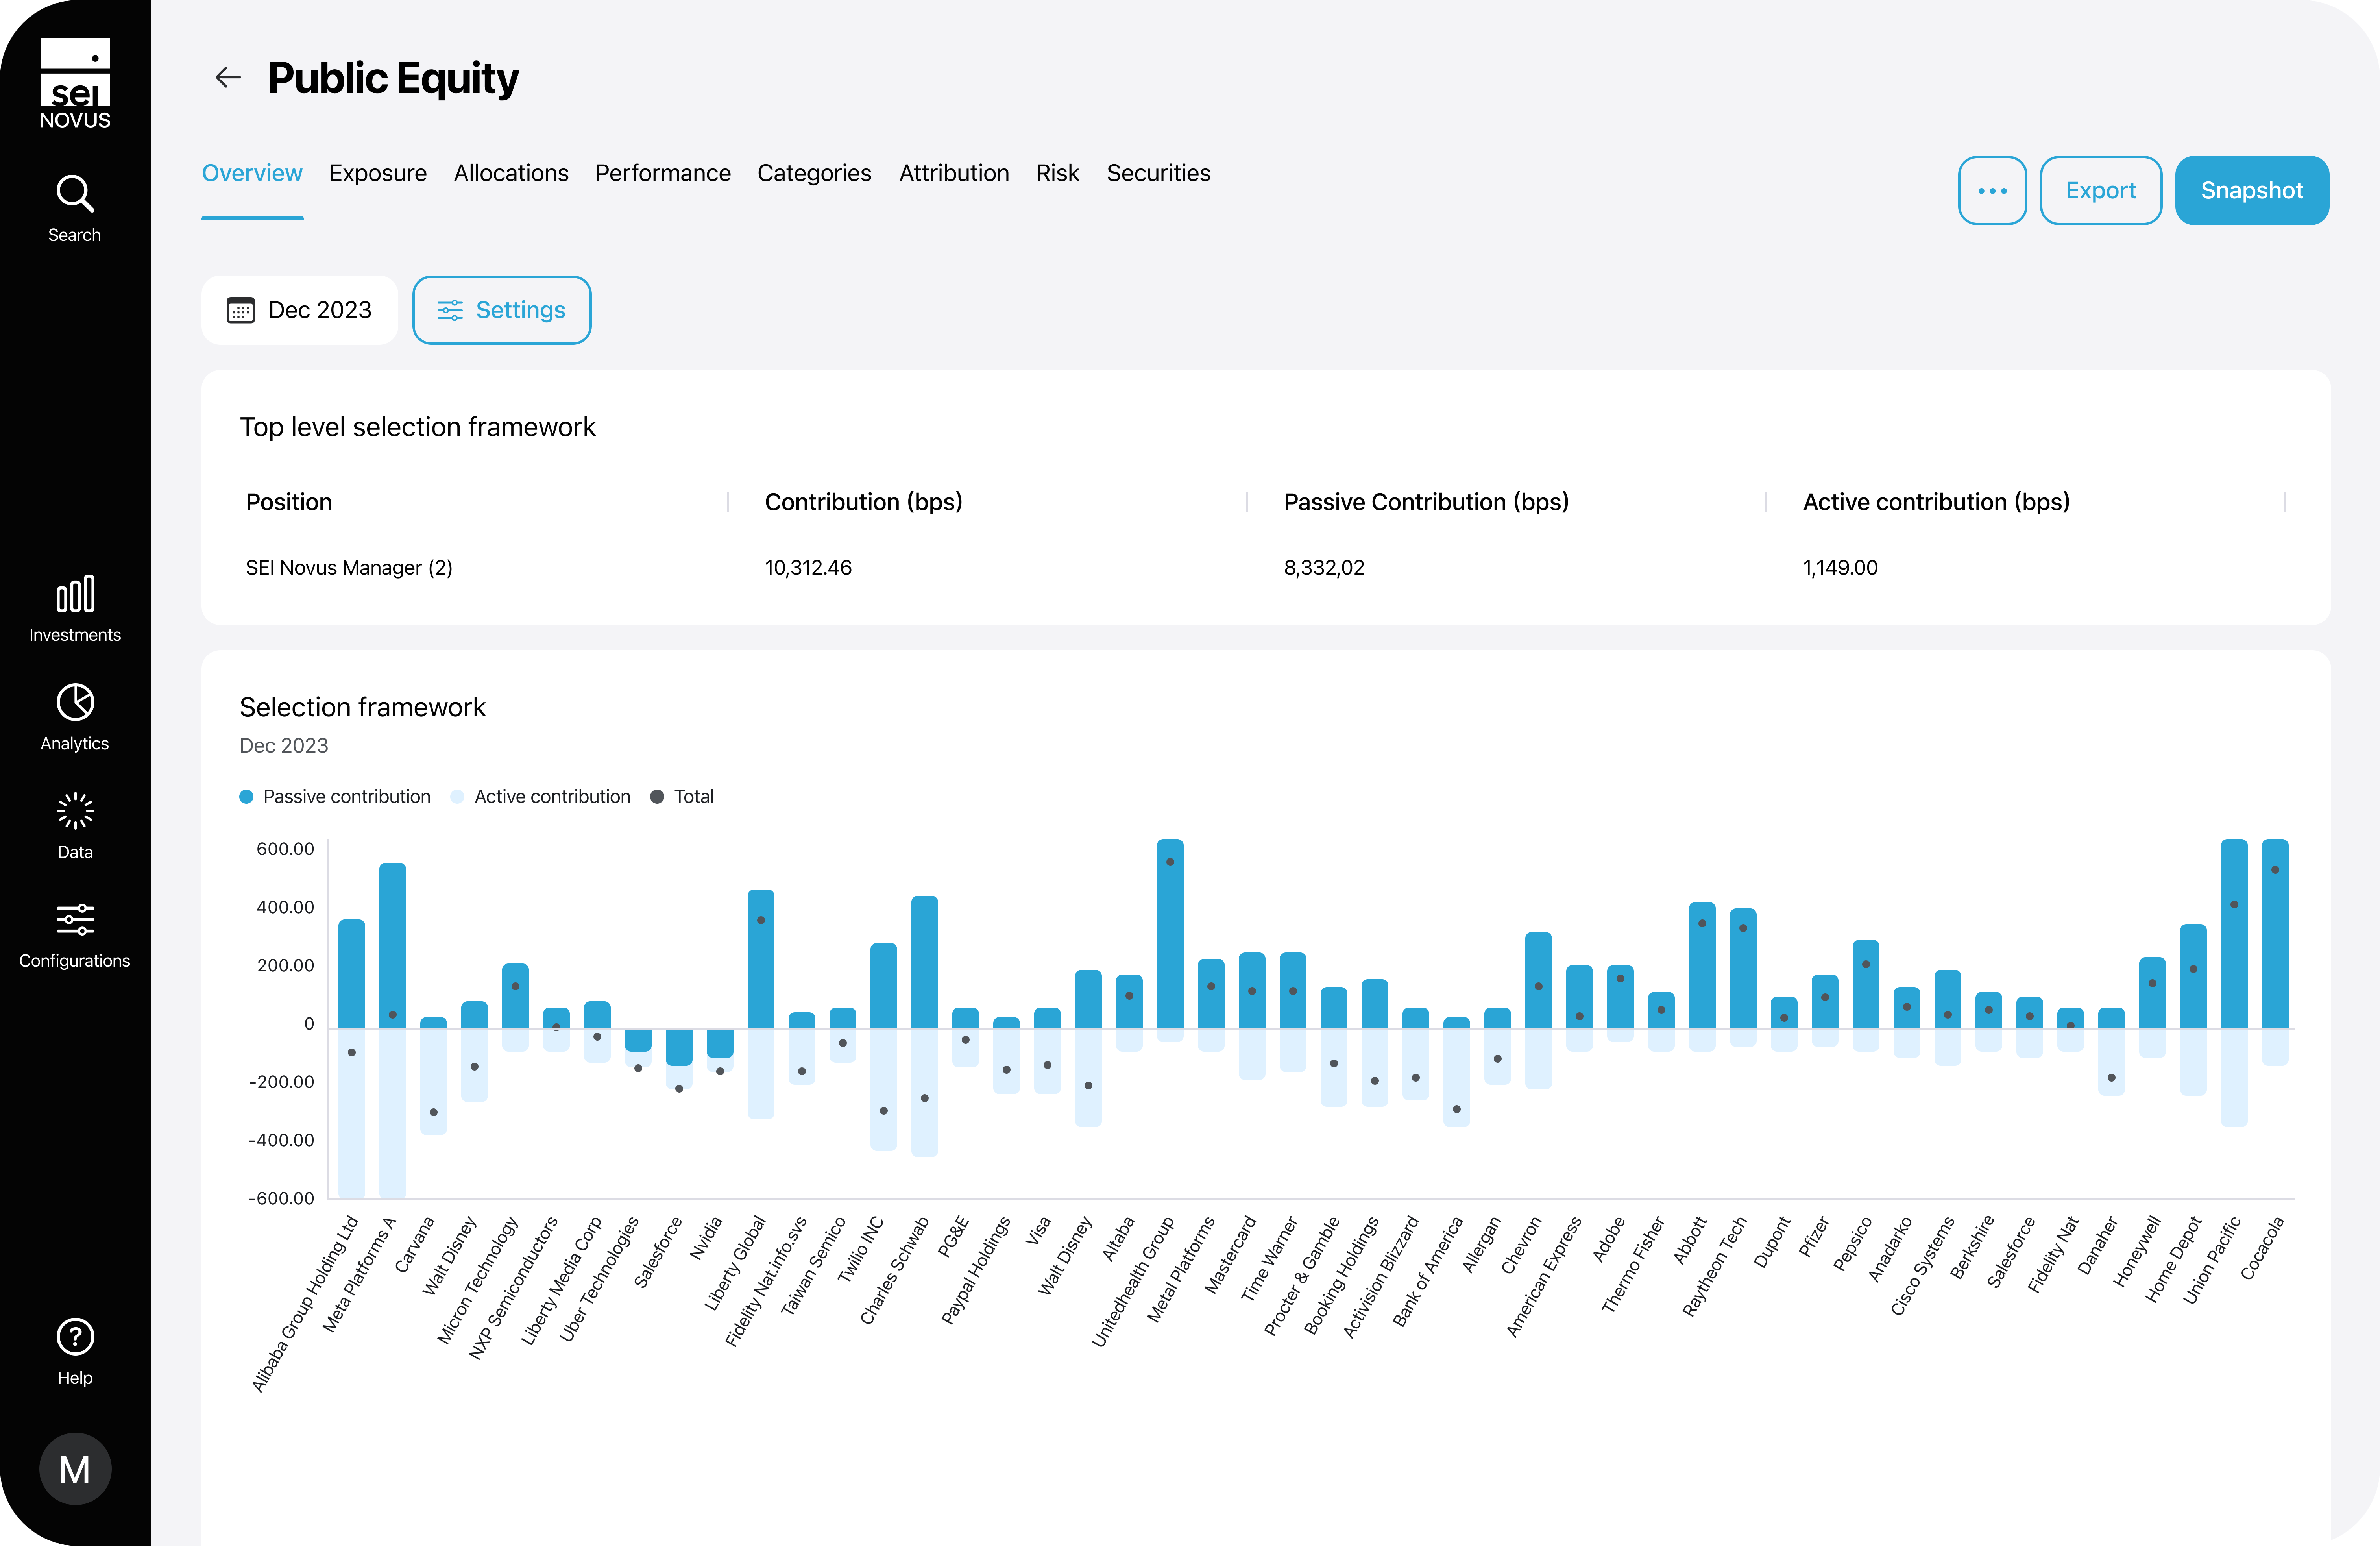Switch to the Securities tab
Image resolution: width=2380 pixels, height=1546 pixels.
click(1158, 173)
